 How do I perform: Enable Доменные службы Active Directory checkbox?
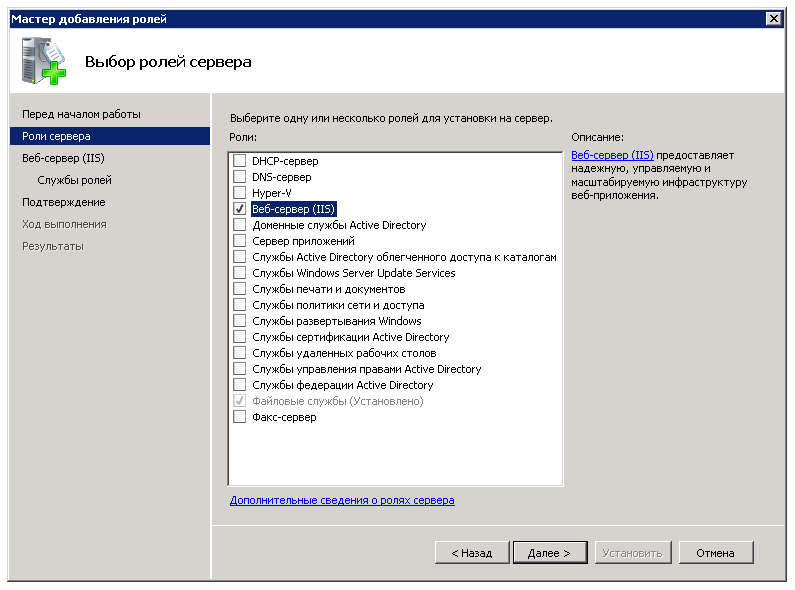(x=239, y=225)
